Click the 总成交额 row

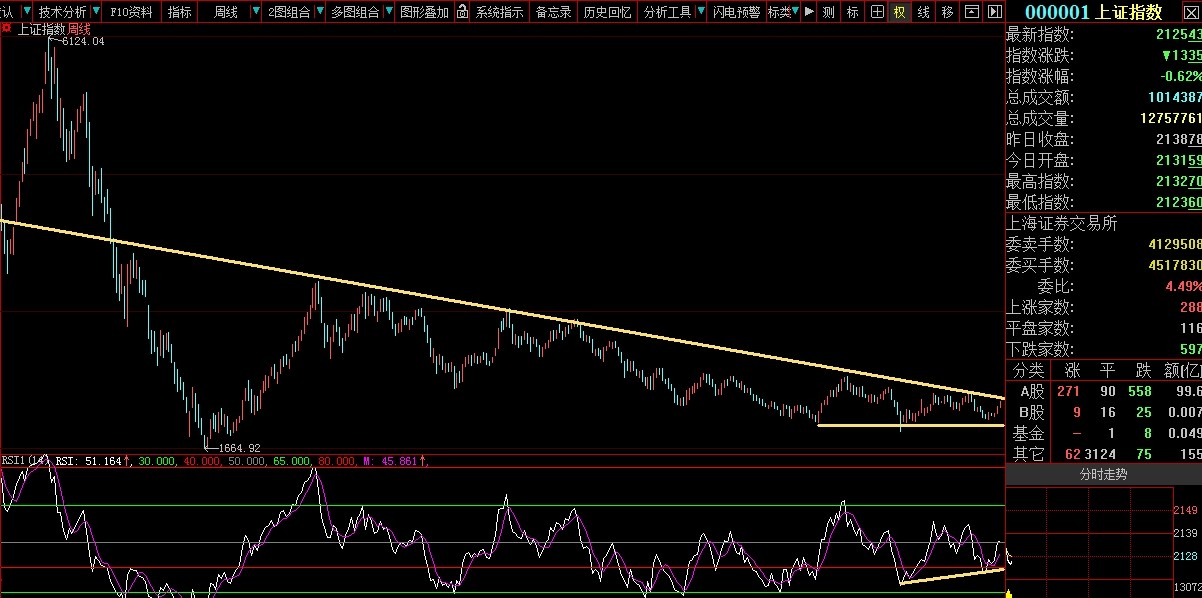pyautogui.click(x=1103, y=98)
